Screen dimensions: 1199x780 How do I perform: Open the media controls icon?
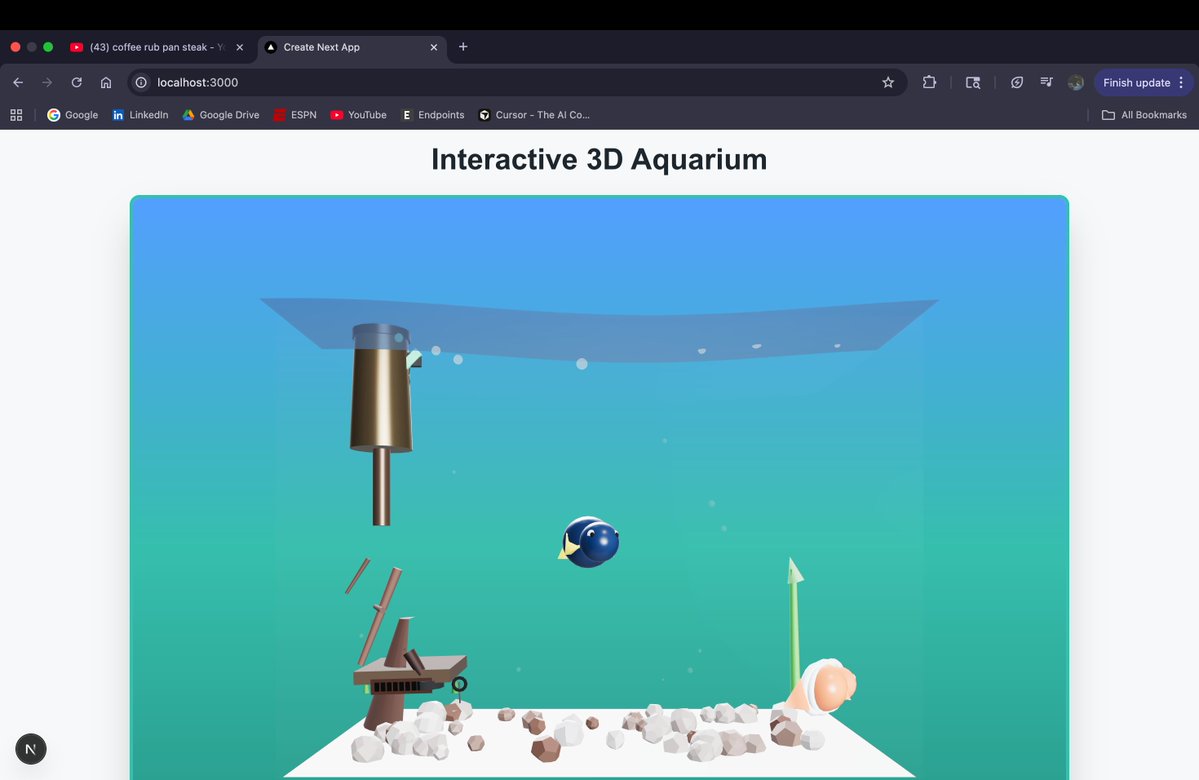[1047, 83]
